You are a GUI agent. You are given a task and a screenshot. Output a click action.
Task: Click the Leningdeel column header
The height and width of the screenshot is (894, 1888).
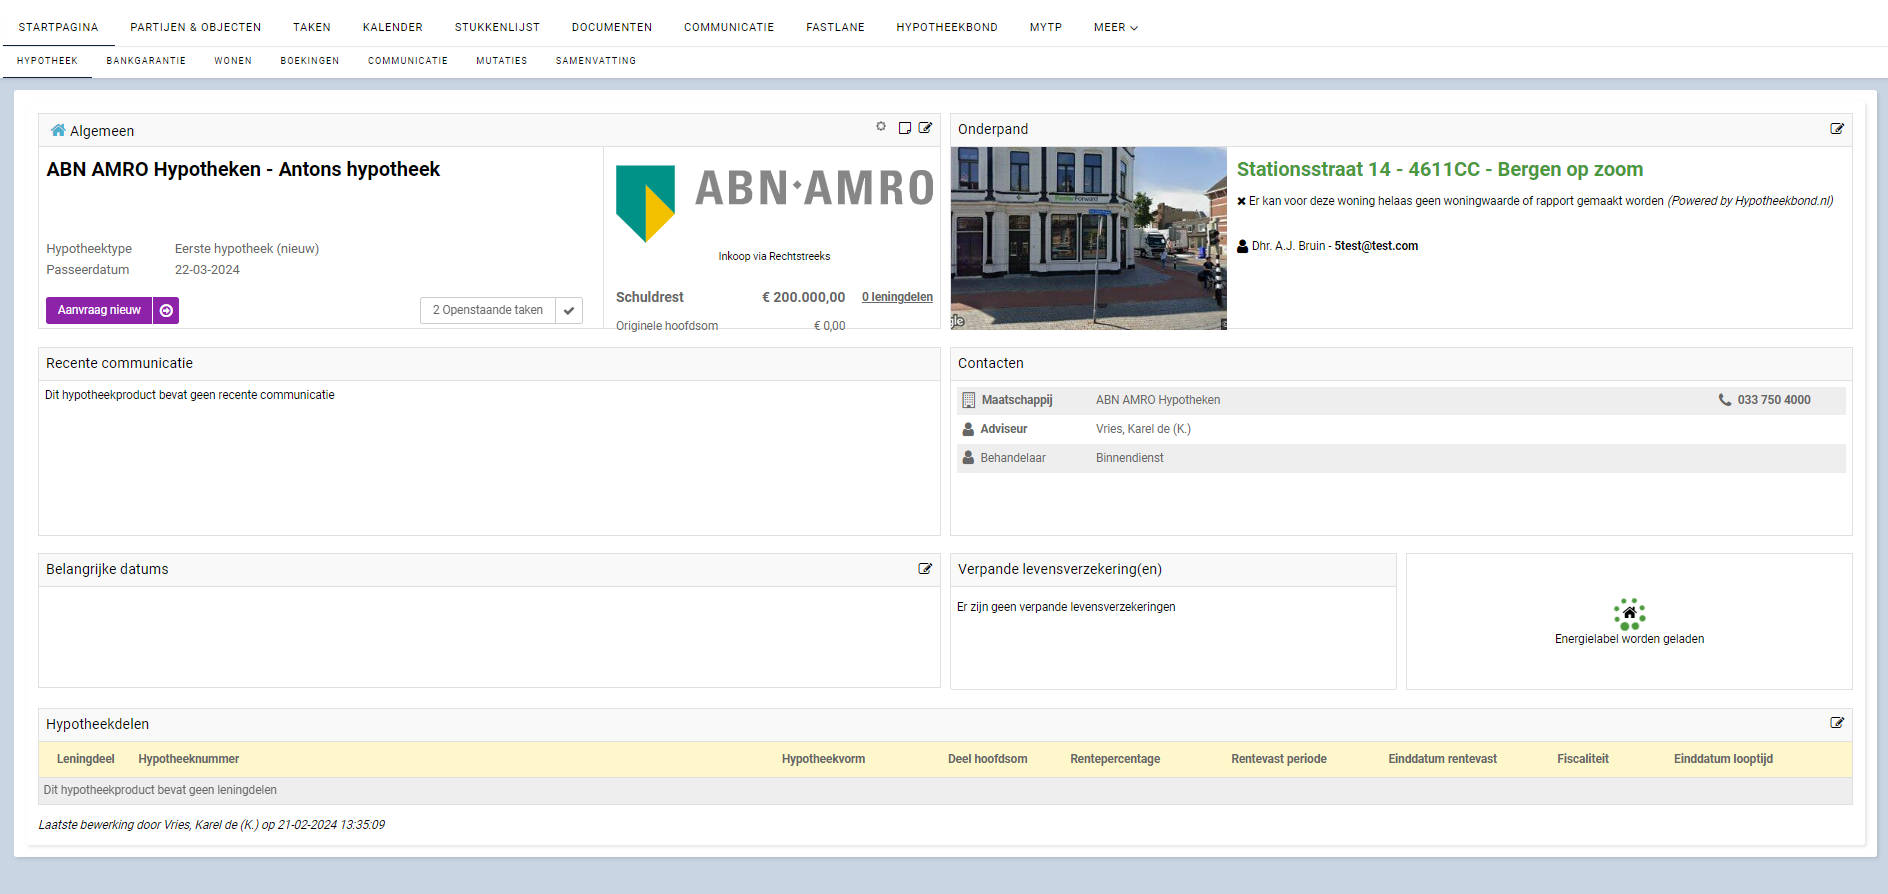(86, 759)
